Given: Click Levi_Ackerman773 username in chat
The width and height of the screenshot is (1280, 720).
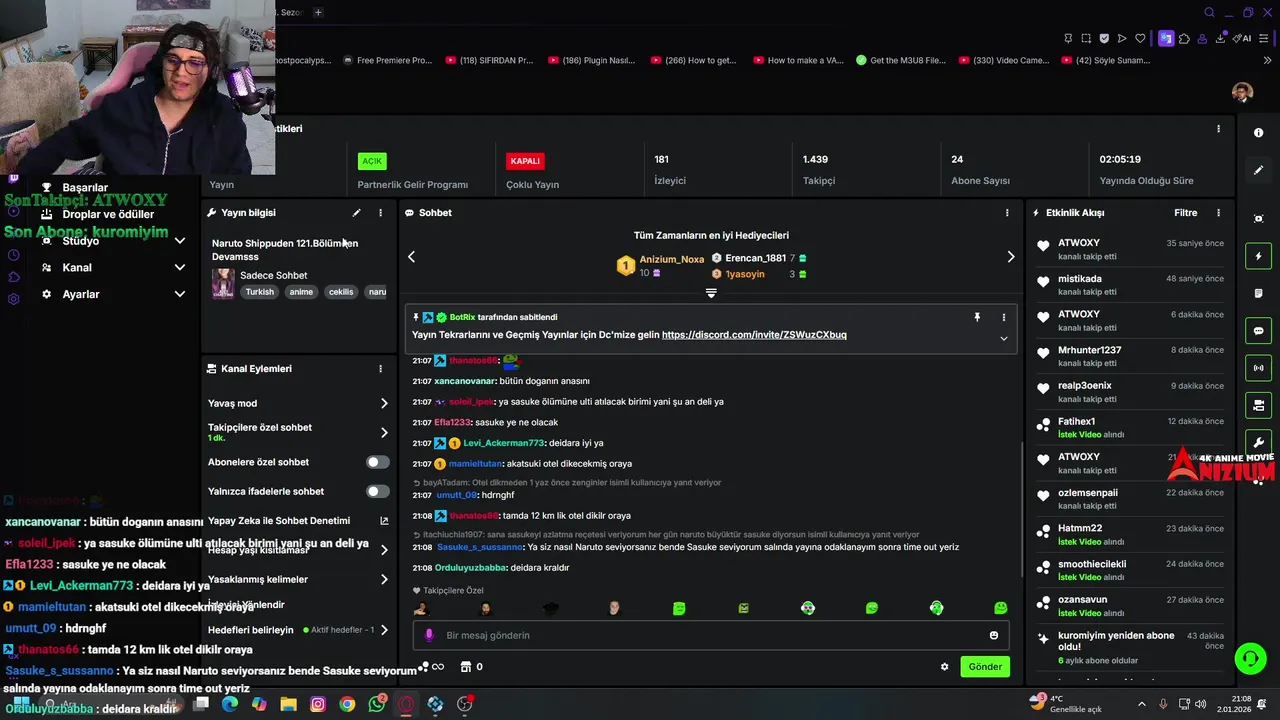Looking at the screenshot, I should tap(504, 443).
